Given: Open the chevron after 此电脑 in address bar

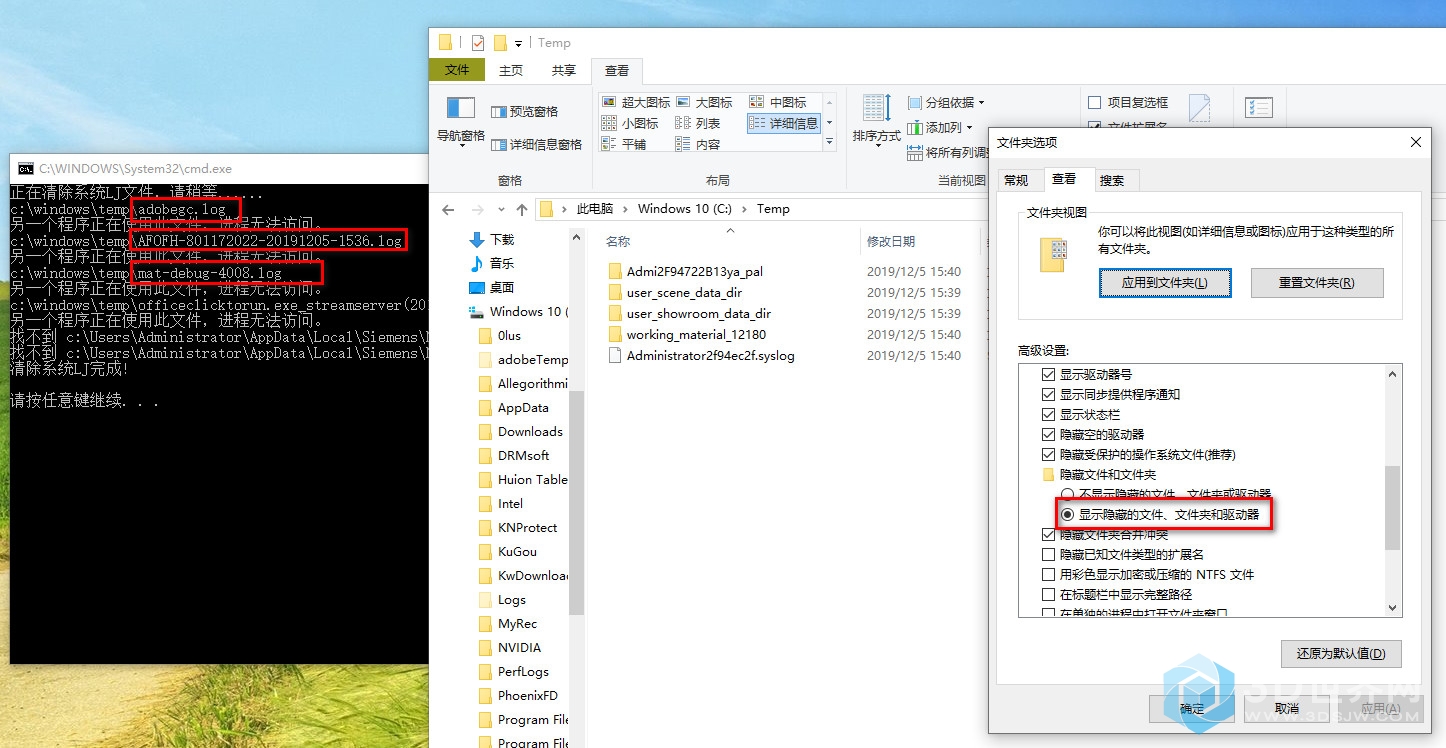Looking at the screenshot, I should tap(625, 209).
